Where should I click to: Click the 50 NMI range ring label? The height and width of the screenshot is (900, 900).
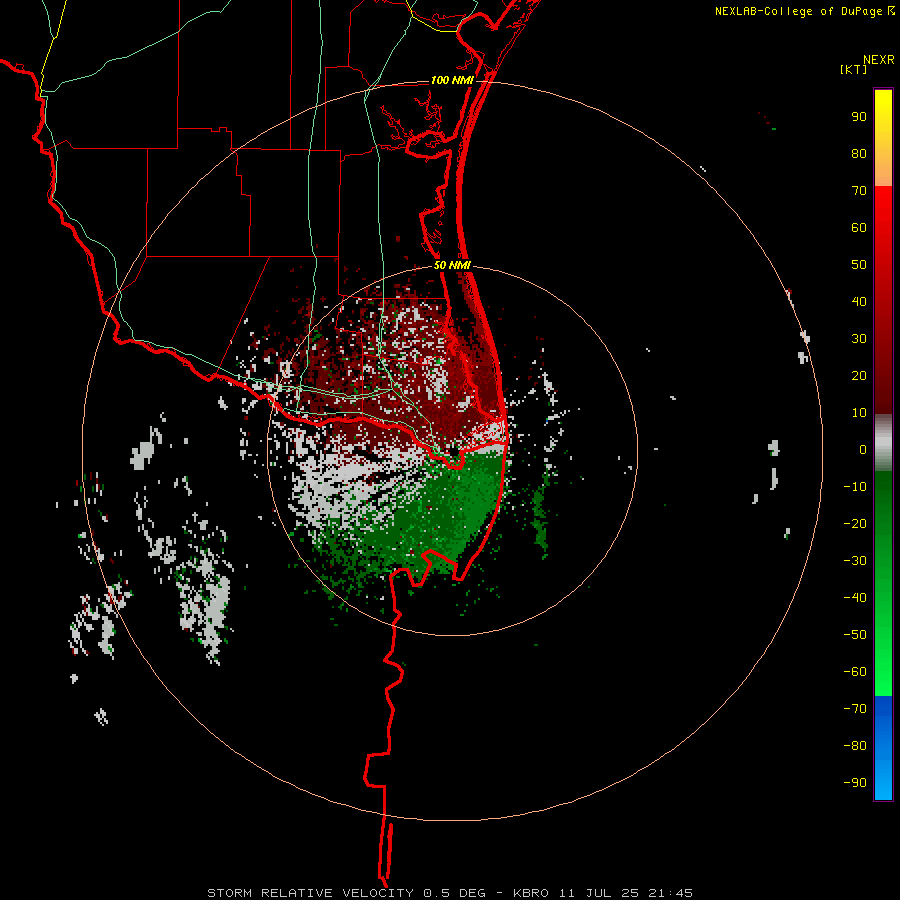tap(452, 265)
